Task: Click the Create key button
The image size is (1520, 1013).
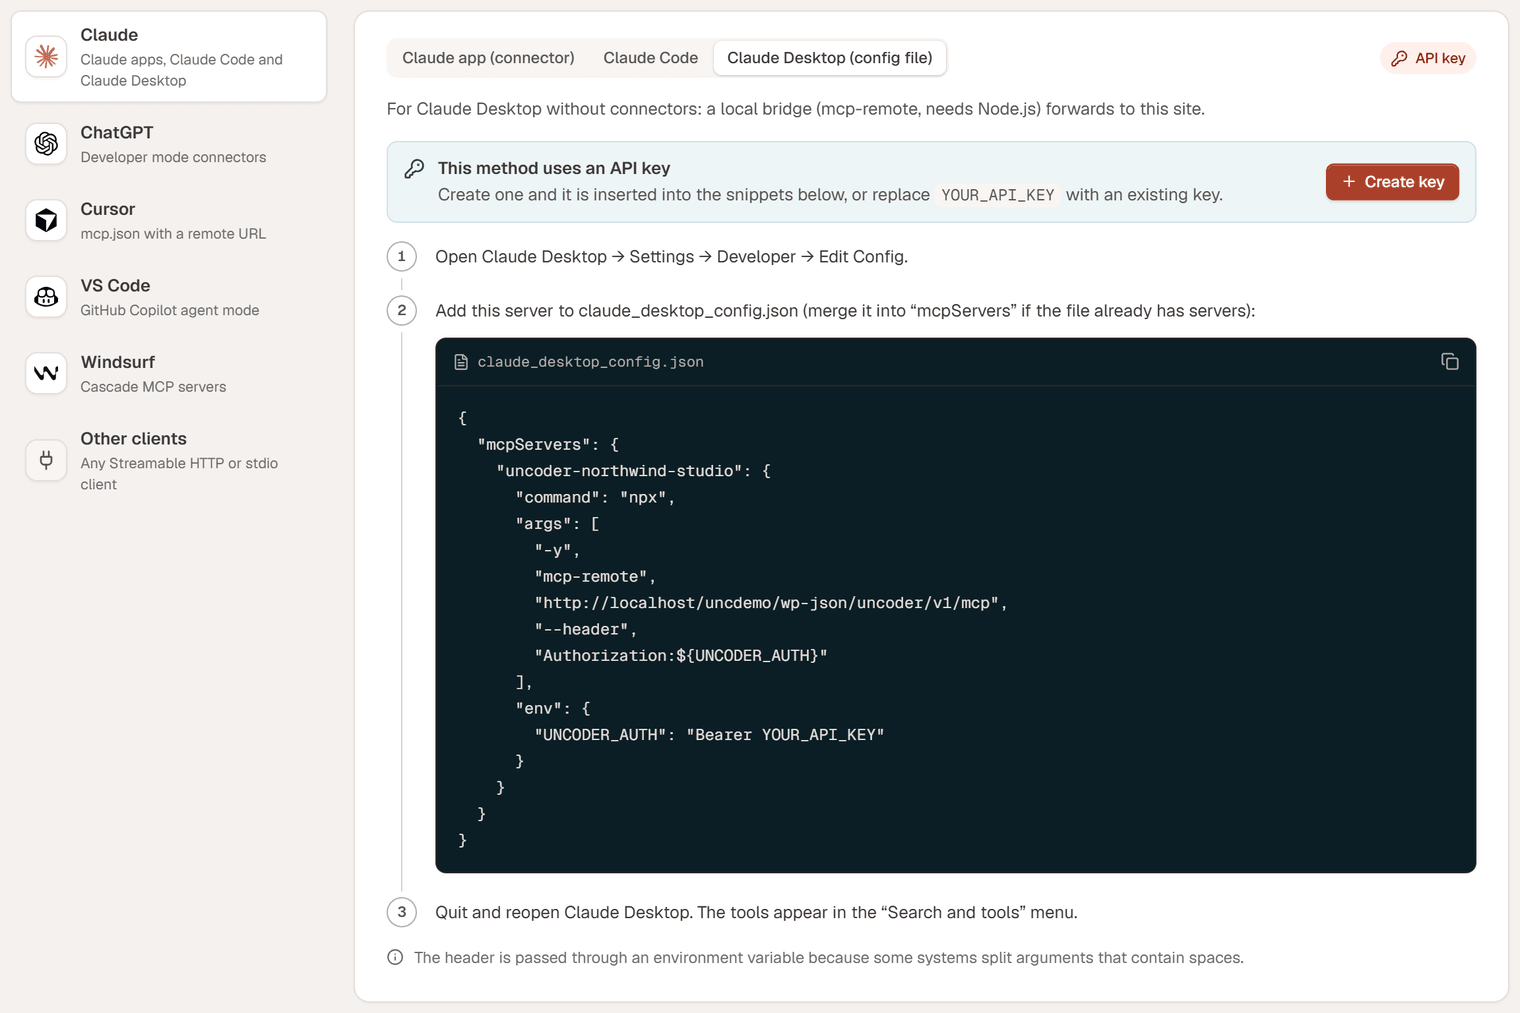Action: pyautogui.click(x=1392, y=182)
